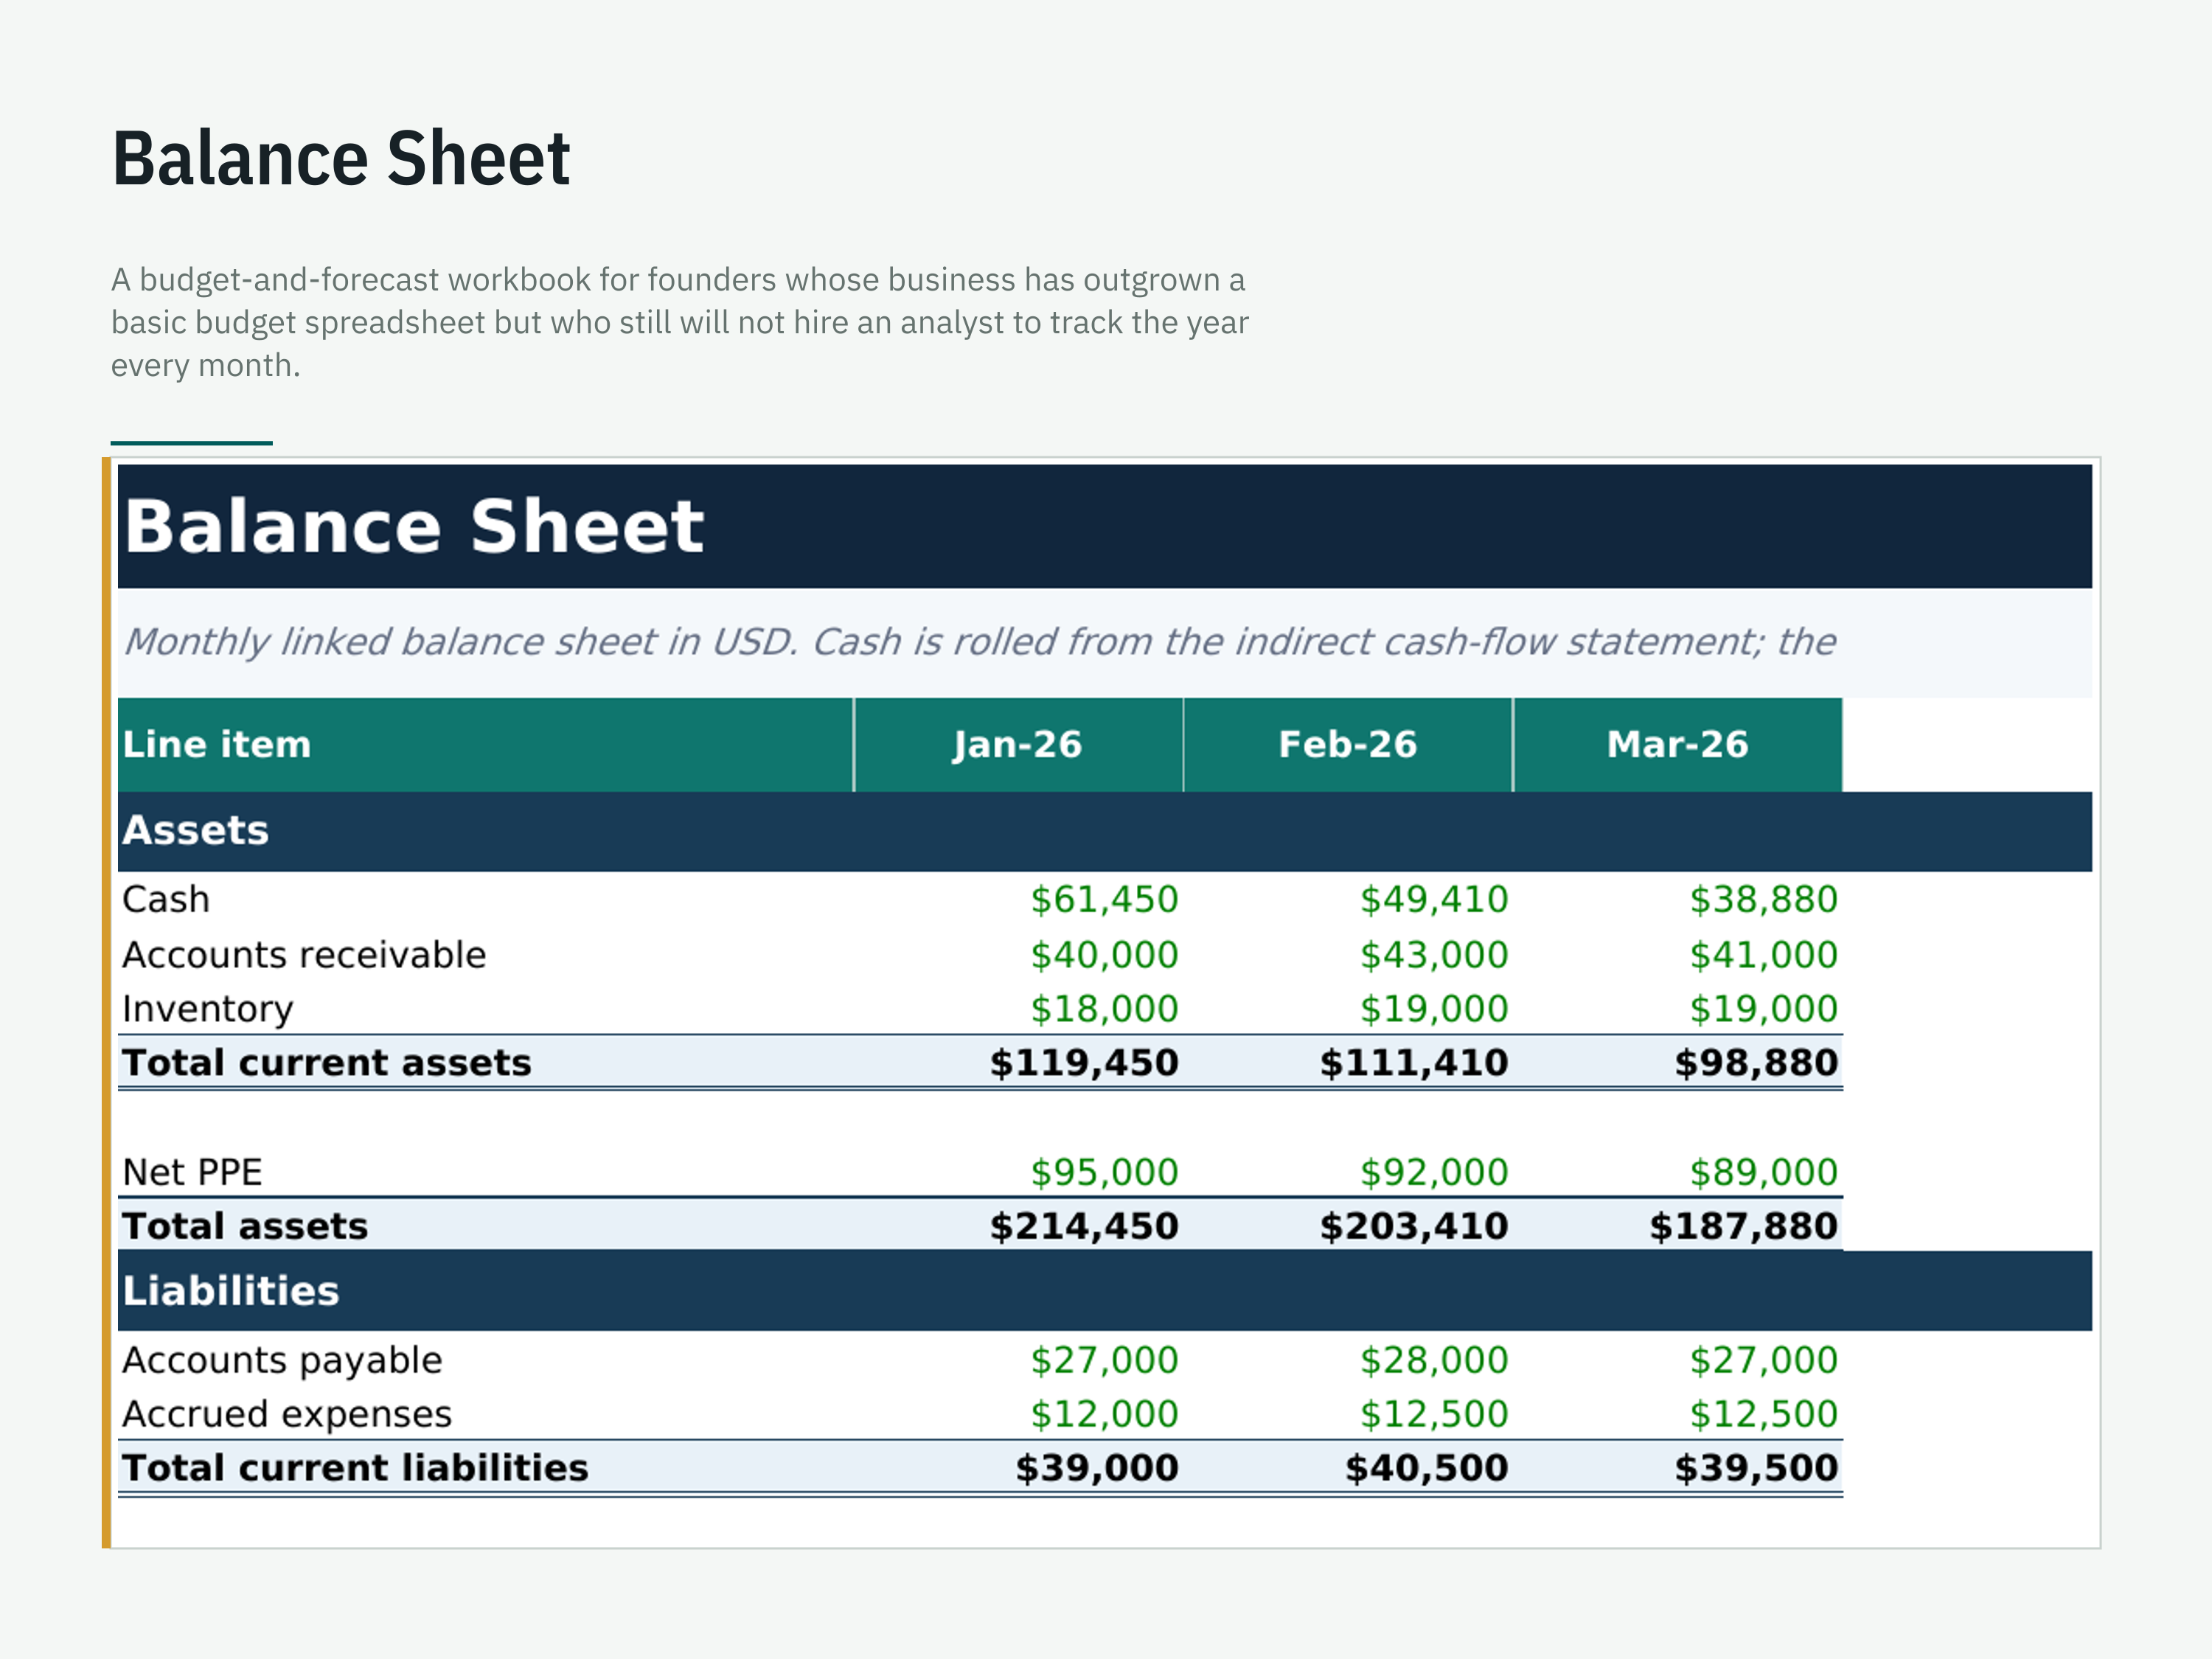Select Accrued expenses Mar-26 value $12,500
Screen dimensions: 2212x1659
[1764, 1414]
